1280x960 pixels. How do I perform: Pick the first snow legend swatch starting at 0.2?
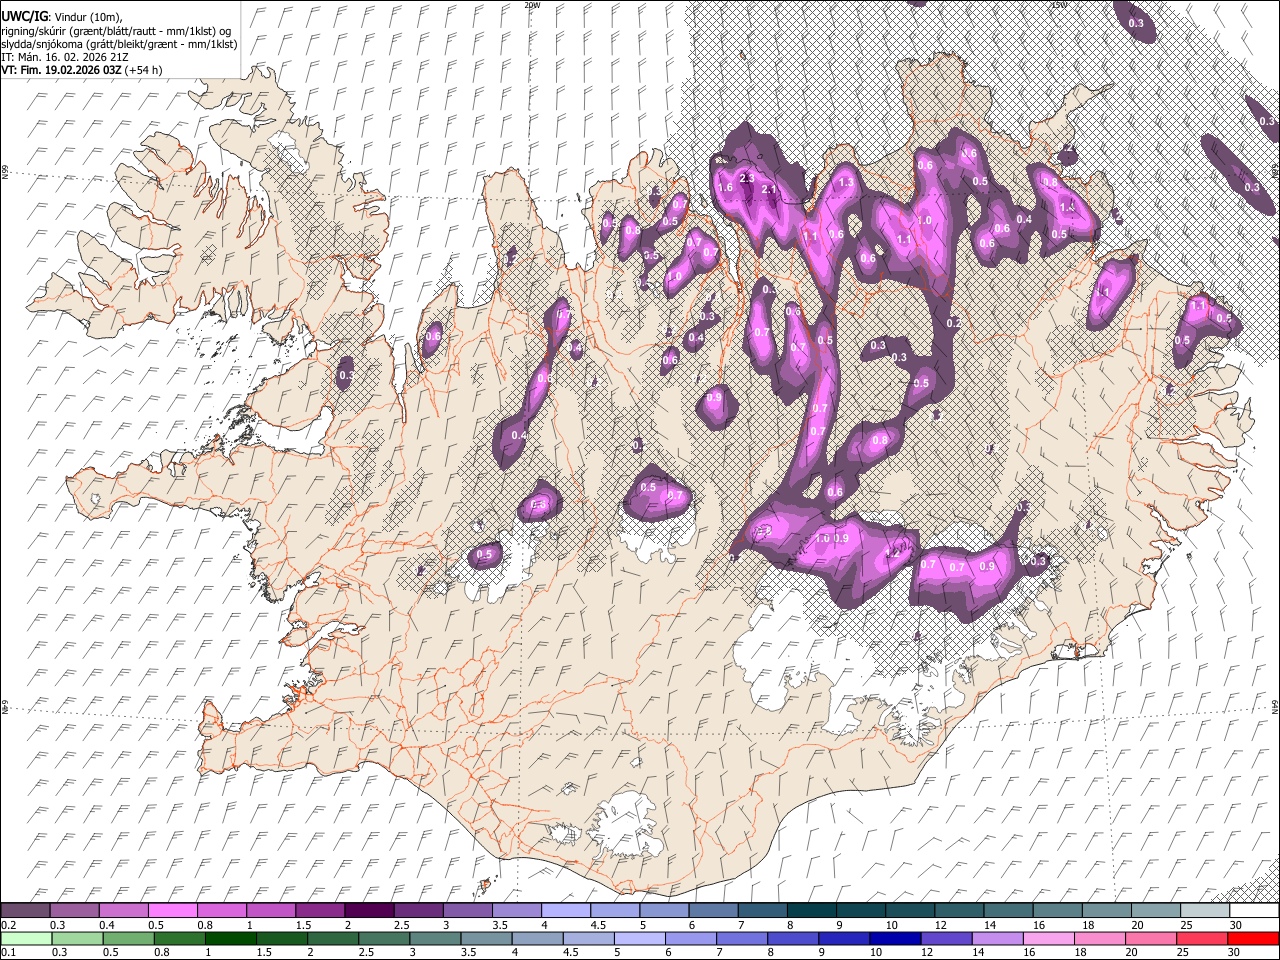(25, 911)
